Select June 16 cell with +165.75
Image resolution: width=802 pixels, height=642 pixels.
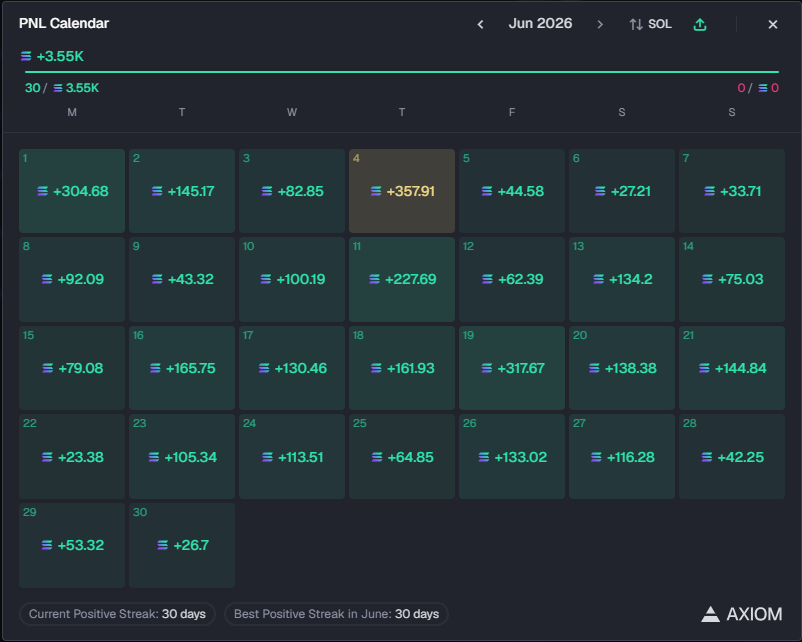(182, 368)
